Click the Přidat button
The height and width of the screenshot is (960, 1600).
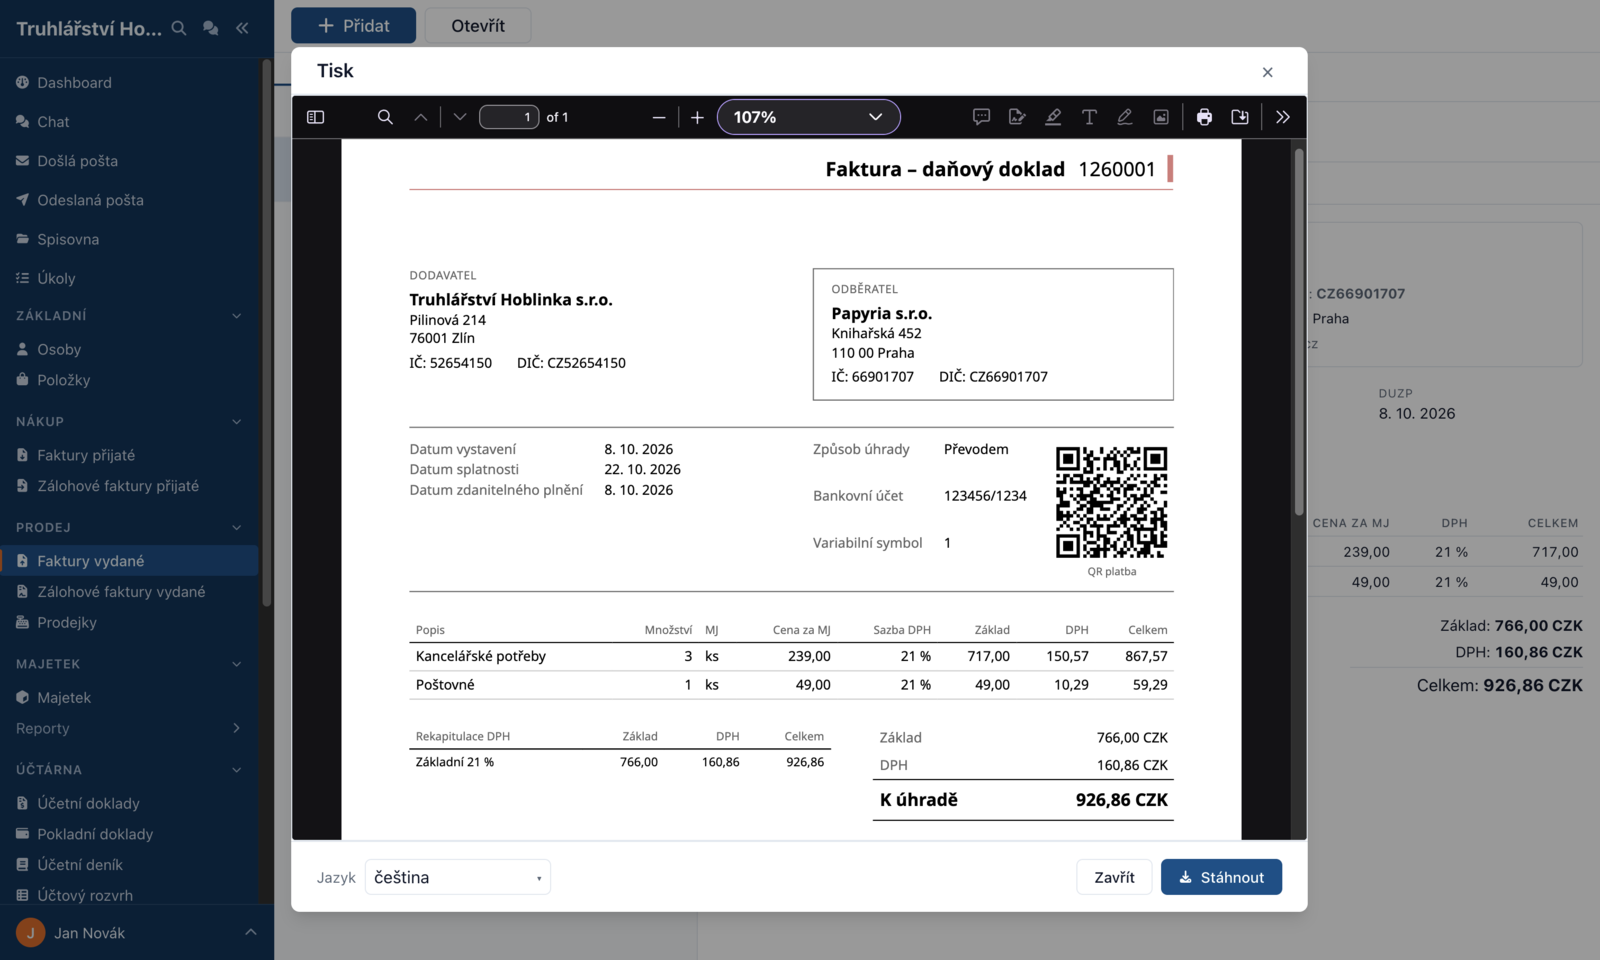pyautogui.click(x=353, y=25)
